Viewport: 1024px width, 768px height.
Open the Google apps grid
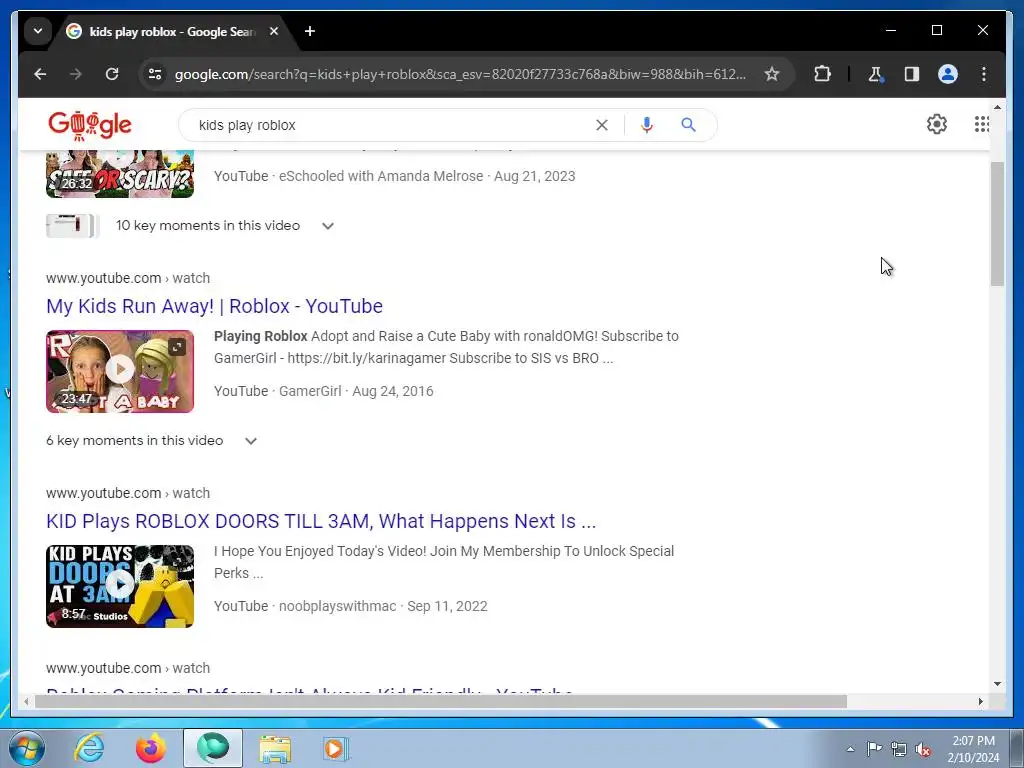pos(981,124)
